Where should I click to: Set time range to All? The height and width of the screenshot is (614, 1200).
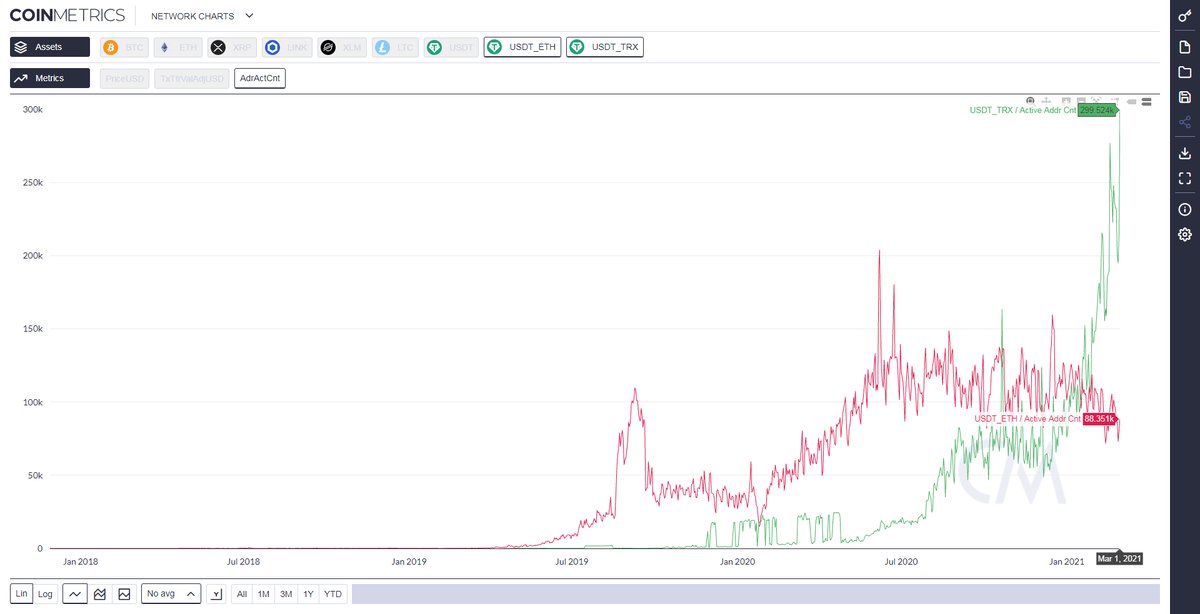point(242,593)
